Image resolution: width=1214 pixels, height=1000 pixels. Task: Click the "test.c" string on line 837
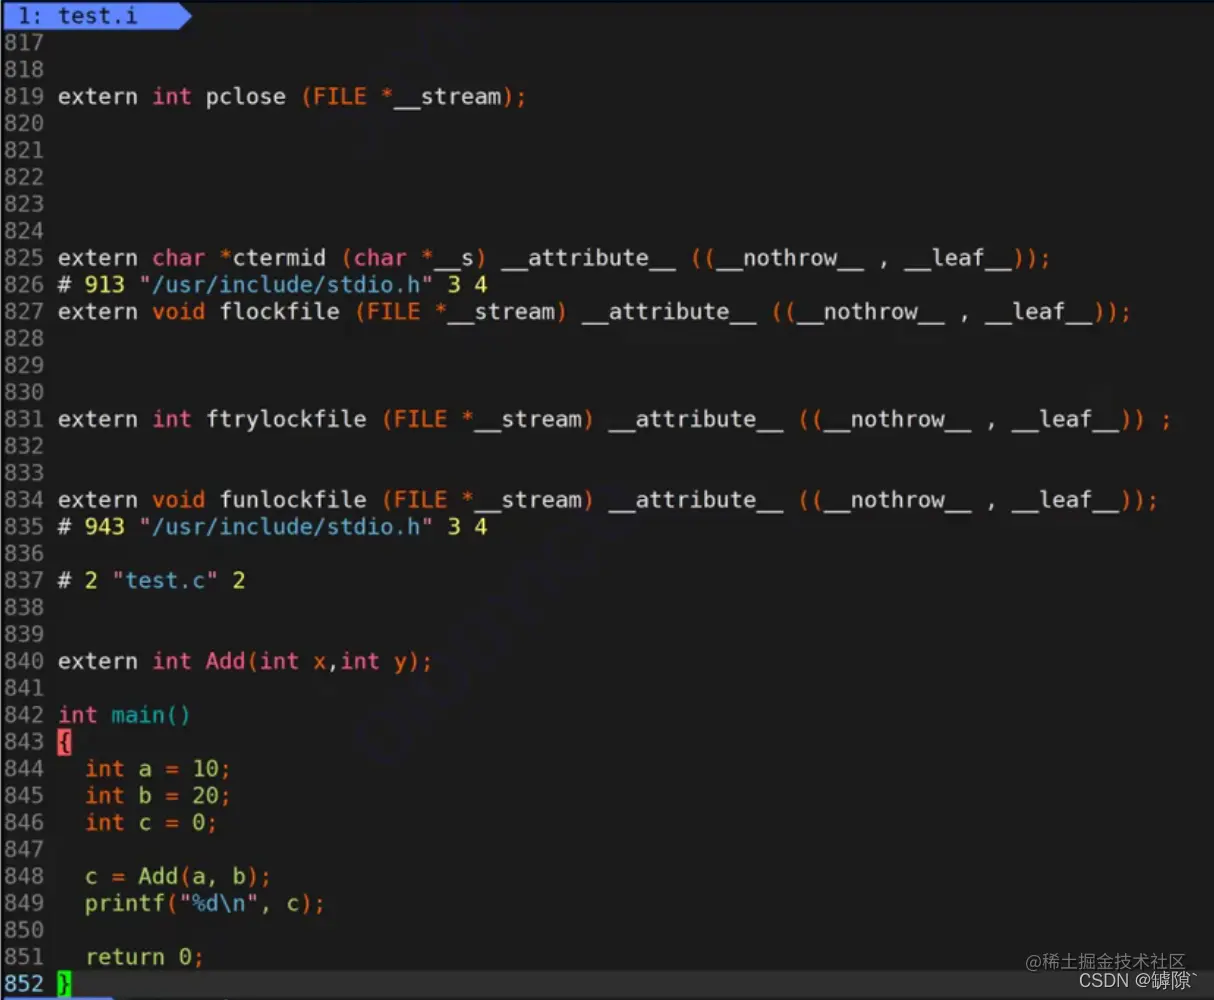[x=165, y=581]
